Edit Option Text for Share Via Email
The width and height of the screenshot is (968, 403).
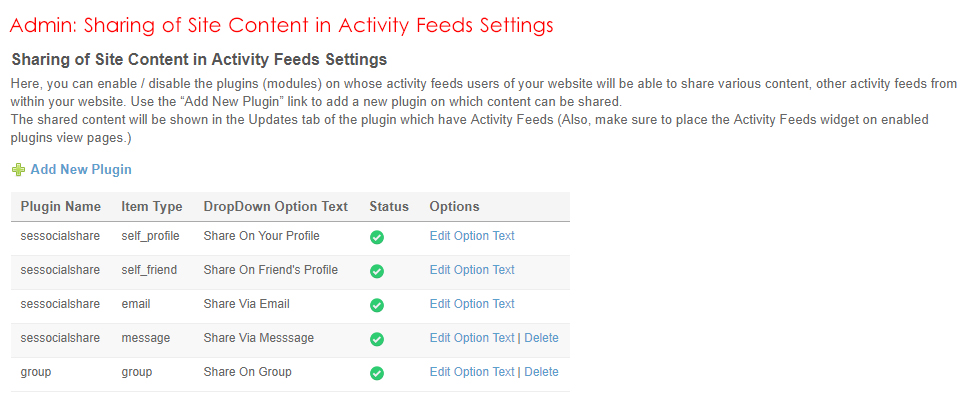[472, 304]
